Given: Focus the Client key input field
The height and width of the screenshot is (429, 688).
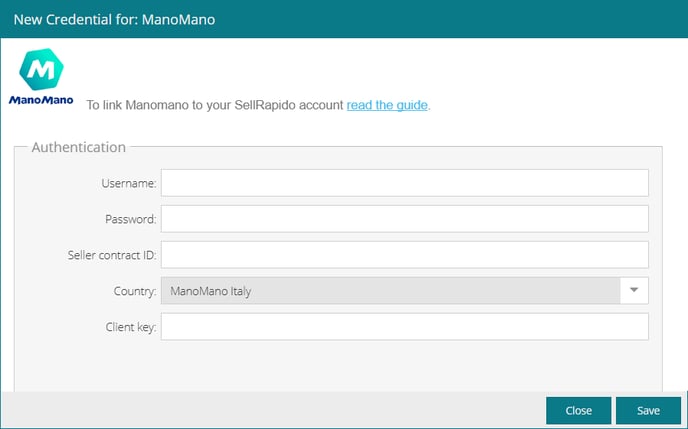Looking at the screenshot, I should 405,327.
